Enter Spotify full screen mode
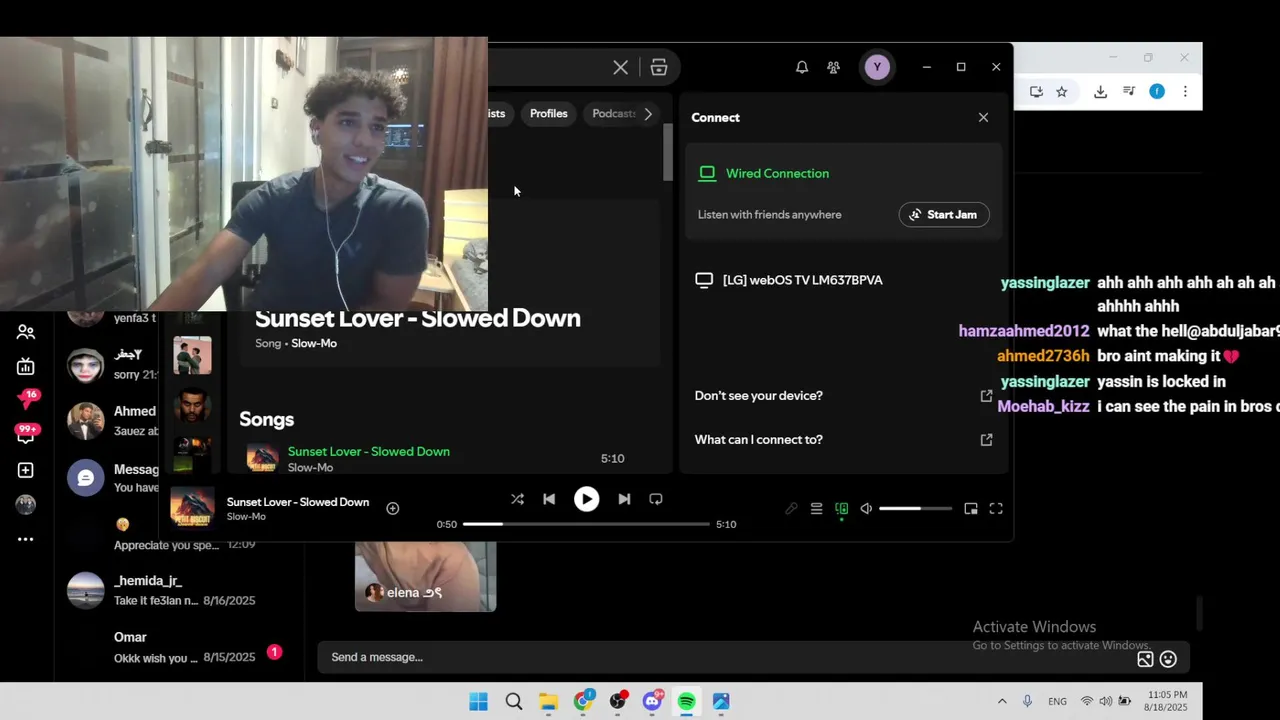This screenshot has height=720, width=1280. (x=996, y=509)
